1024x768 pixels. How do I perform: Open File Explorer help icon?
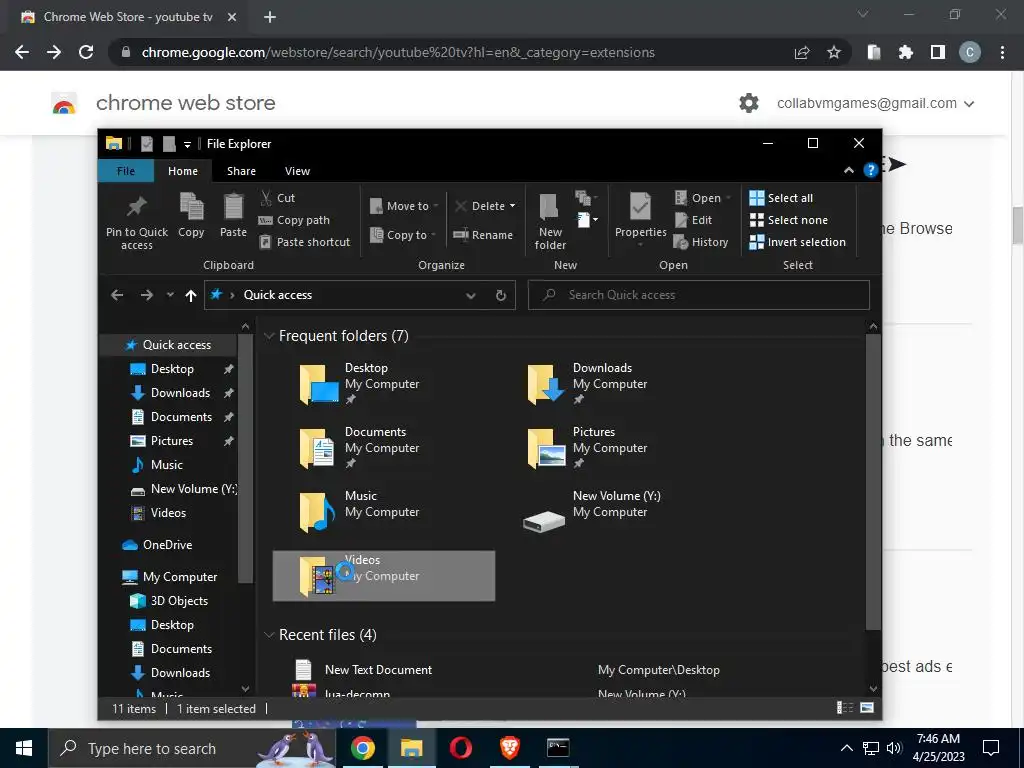coord(870,170)
